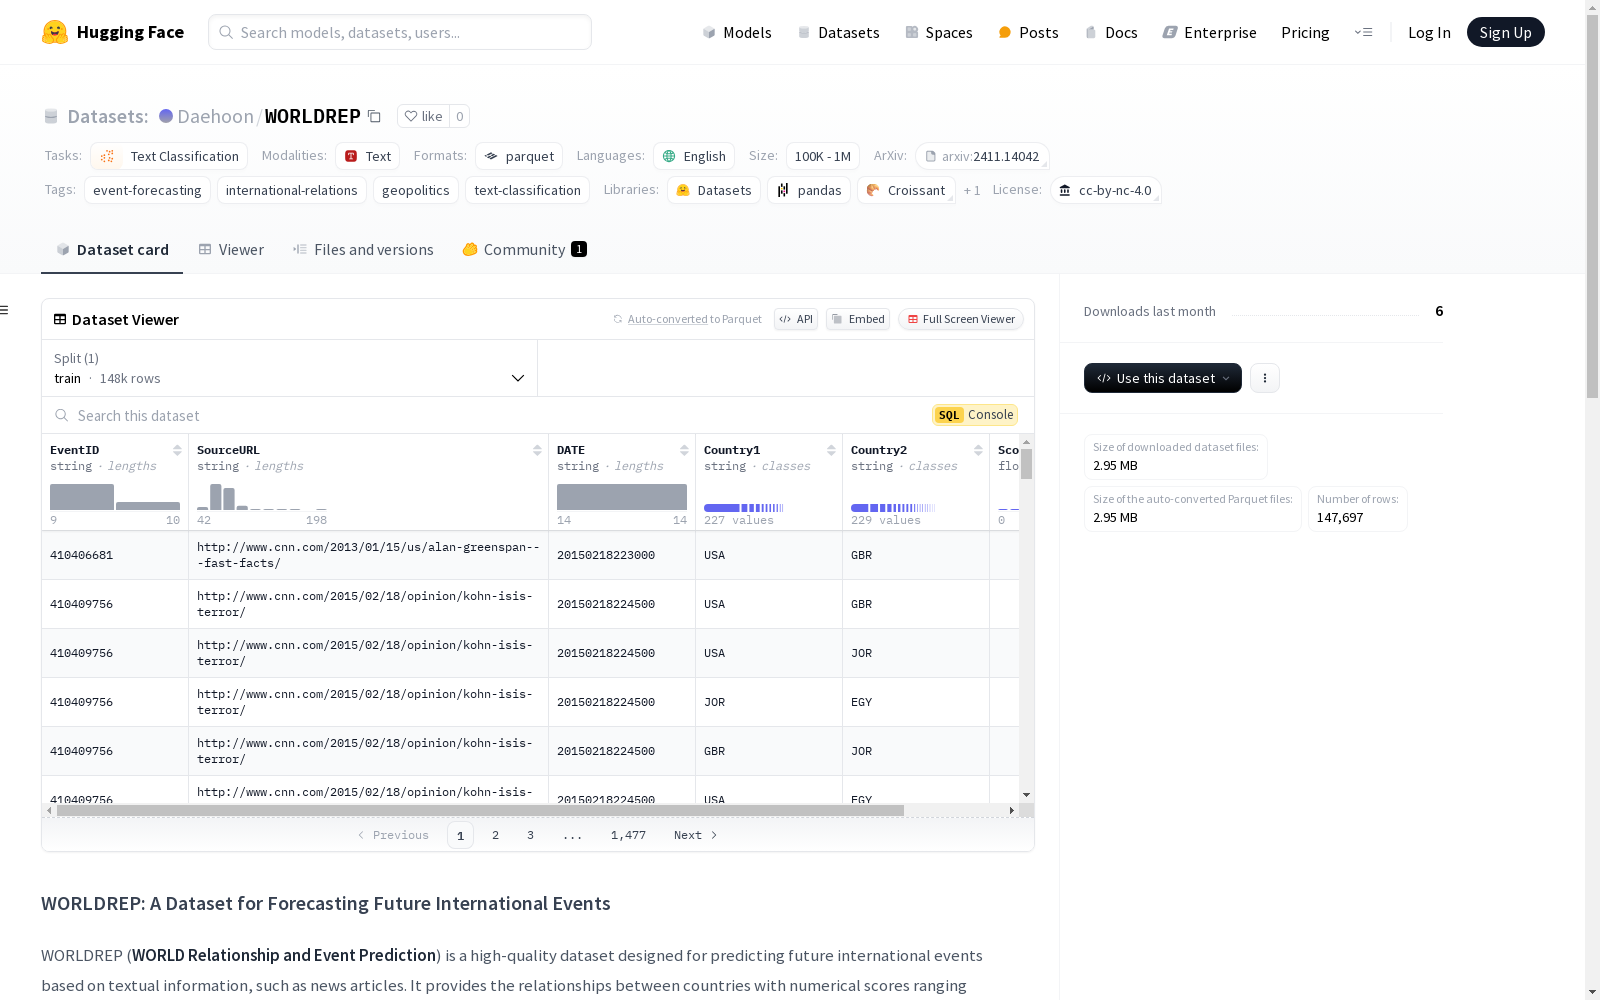Click the Auto-converted link

[x=667, y=319]
